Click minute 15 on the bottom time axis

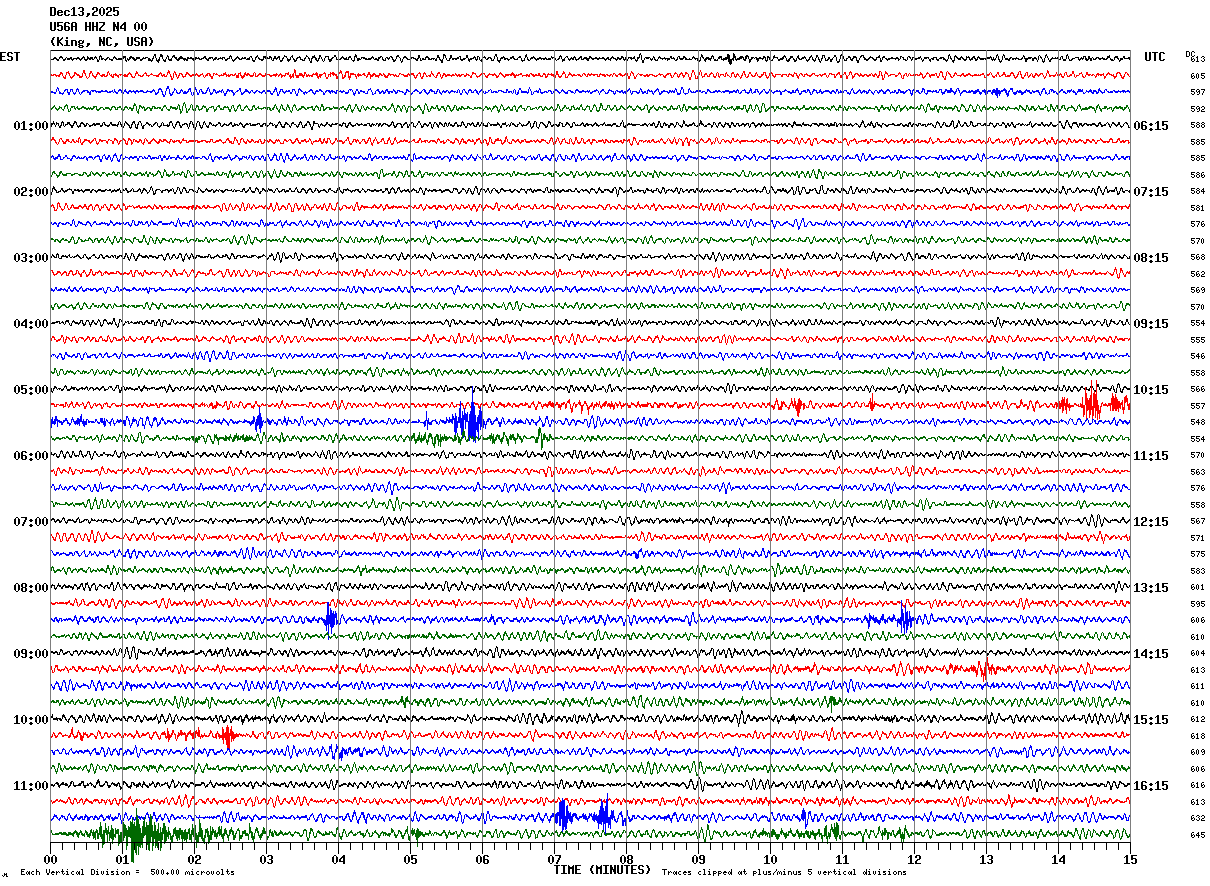1130,859
